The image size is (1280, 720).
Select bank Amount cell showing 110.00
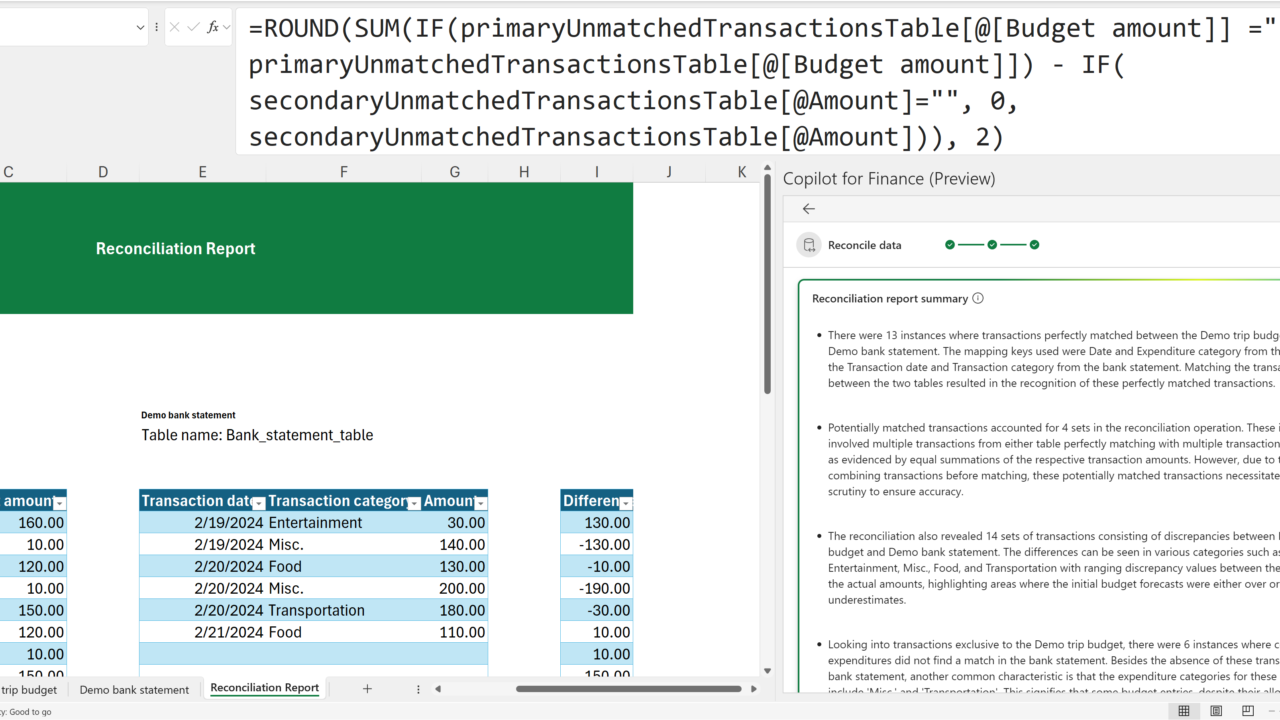click(x=455, y=633)
